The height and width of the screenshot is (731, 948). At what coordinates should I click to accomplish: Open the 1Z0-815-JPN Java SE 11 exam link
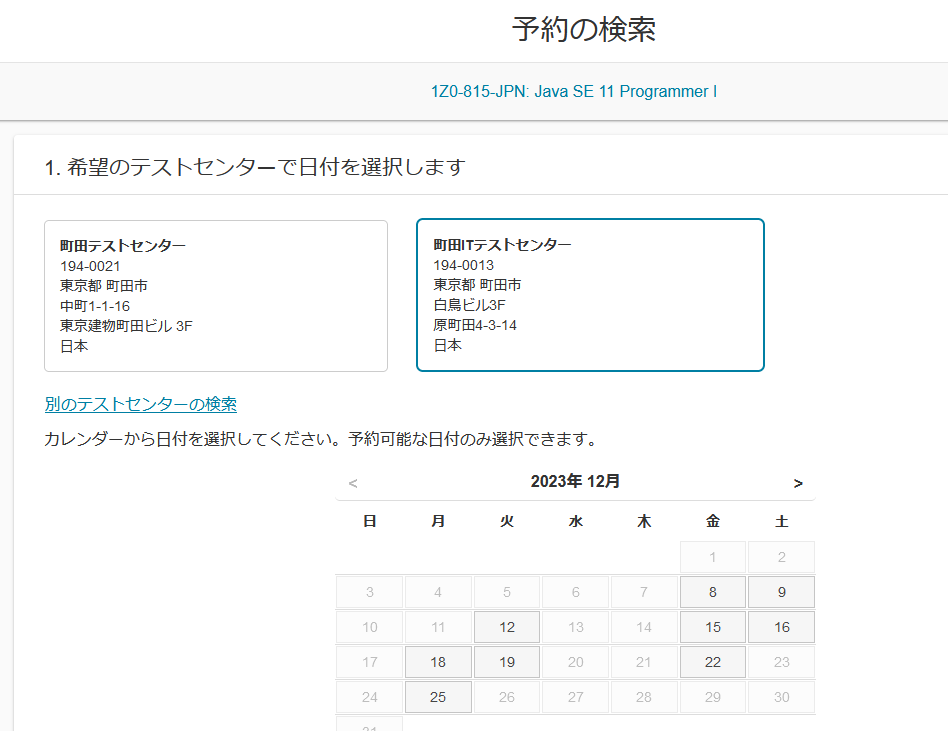click(573, 91)
